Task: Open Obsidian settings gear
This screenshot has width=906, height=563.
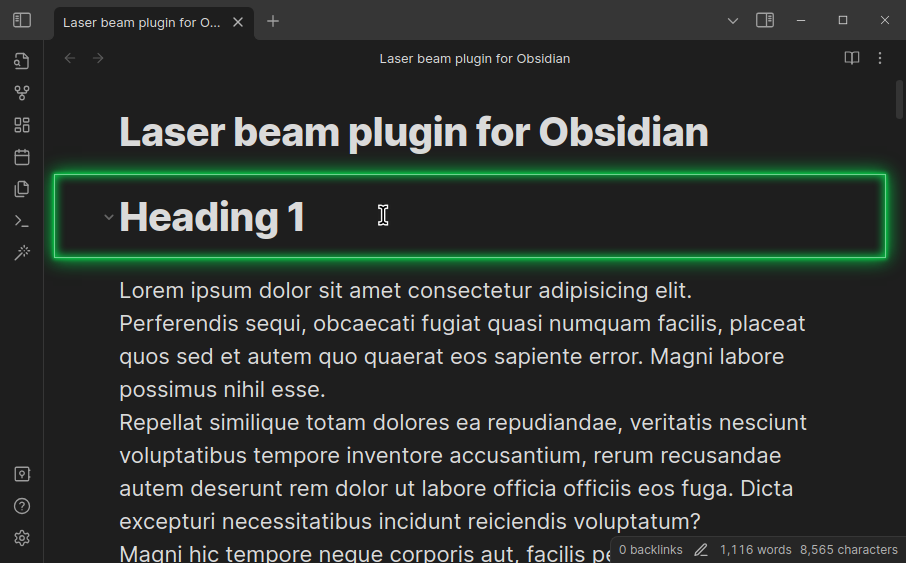Action: click(x=22, y=538)
